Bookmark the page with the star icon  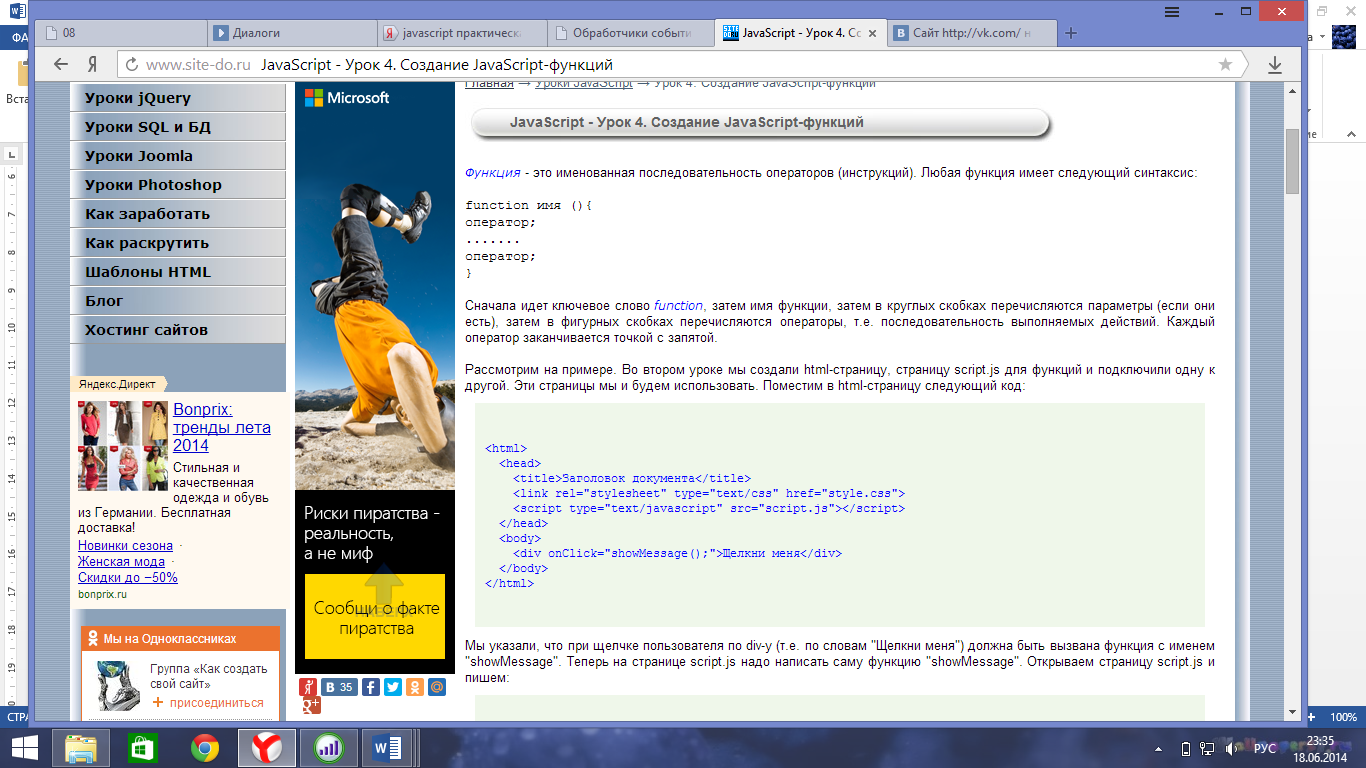pyautogui.click(x=1225, y=64)
